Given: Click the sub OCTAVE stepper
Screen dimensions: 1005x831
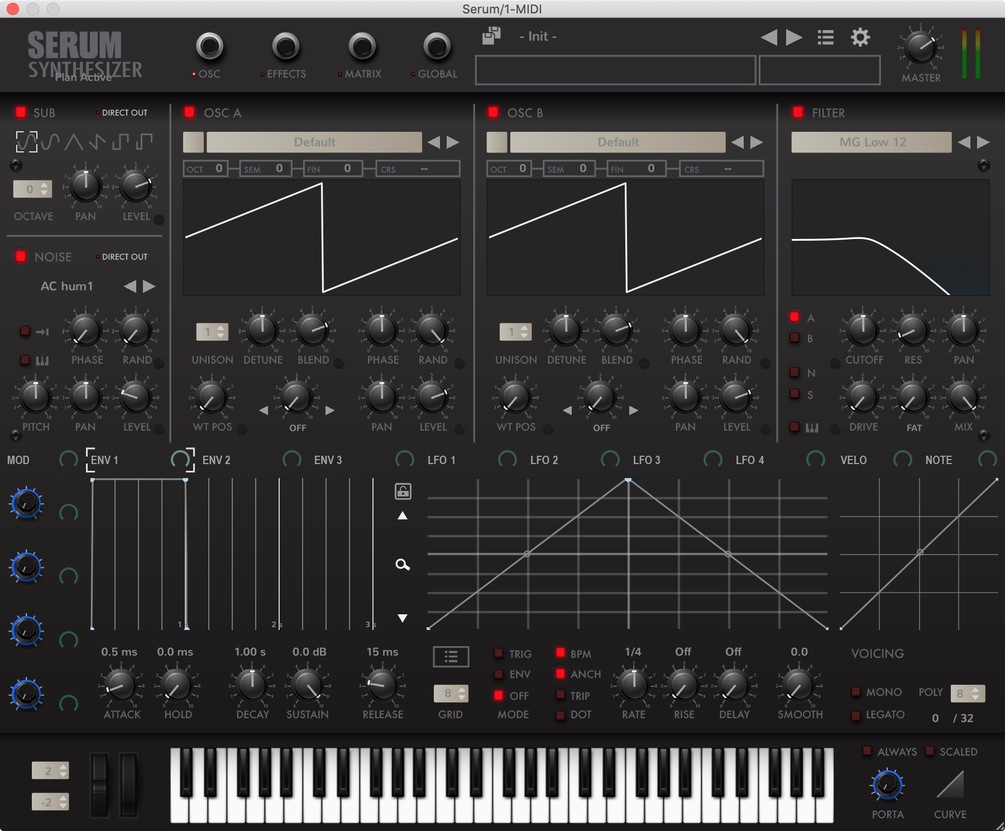Looking at the screenshot, I should (x=32, y=189).
